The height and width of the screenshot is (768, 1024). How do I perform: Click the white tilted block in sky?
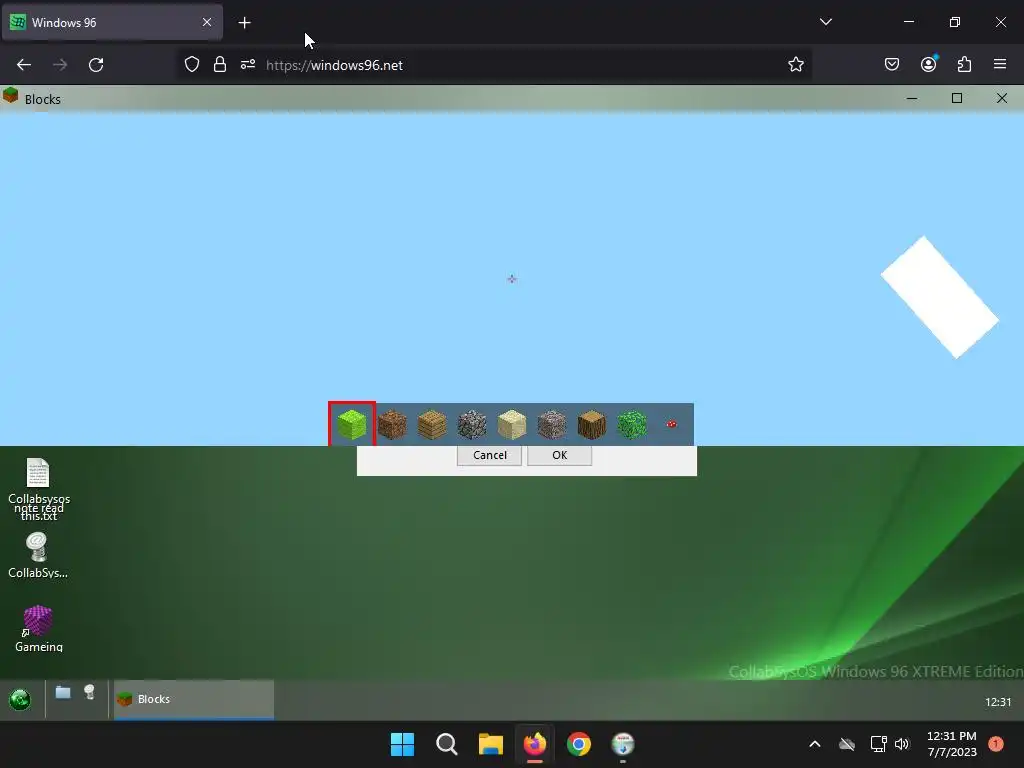(940, 297)
